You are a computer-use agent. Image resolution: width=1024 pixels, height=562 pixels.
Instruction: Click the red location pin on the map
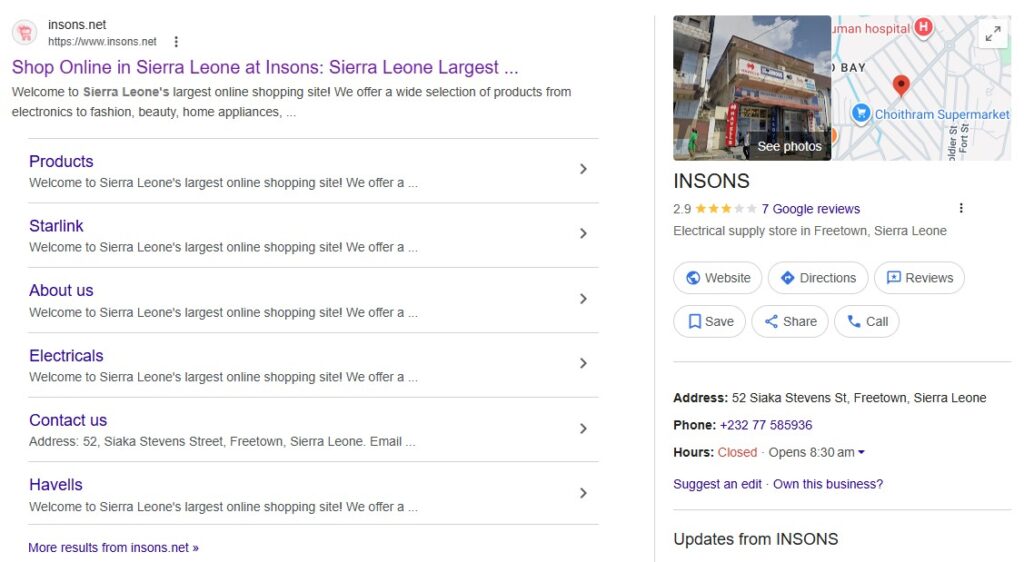click(x=901, y=86)
